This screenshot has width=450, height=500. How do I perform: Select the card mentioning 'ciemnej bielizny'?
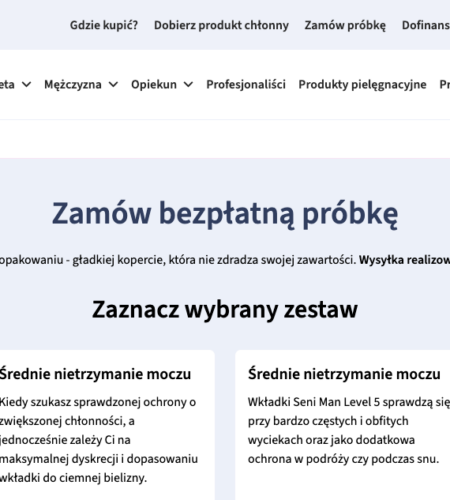[107, 425]
